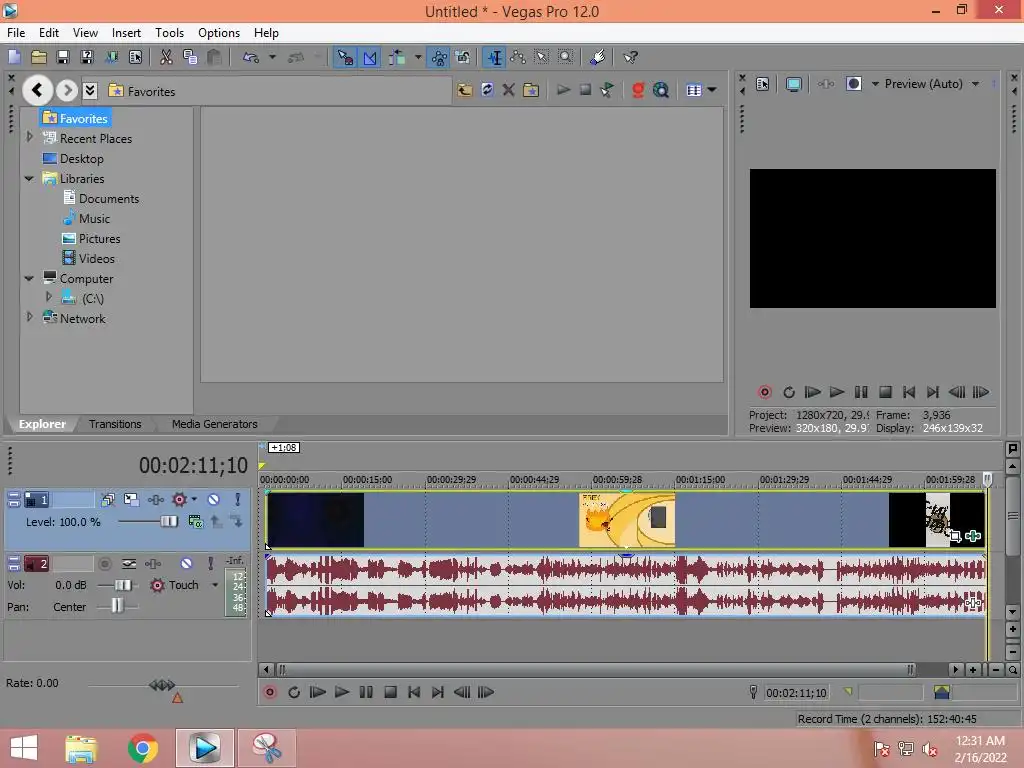1024x768 pixels.
Task: Collapse the Libraries tree node
Action: tap(29, 178)
